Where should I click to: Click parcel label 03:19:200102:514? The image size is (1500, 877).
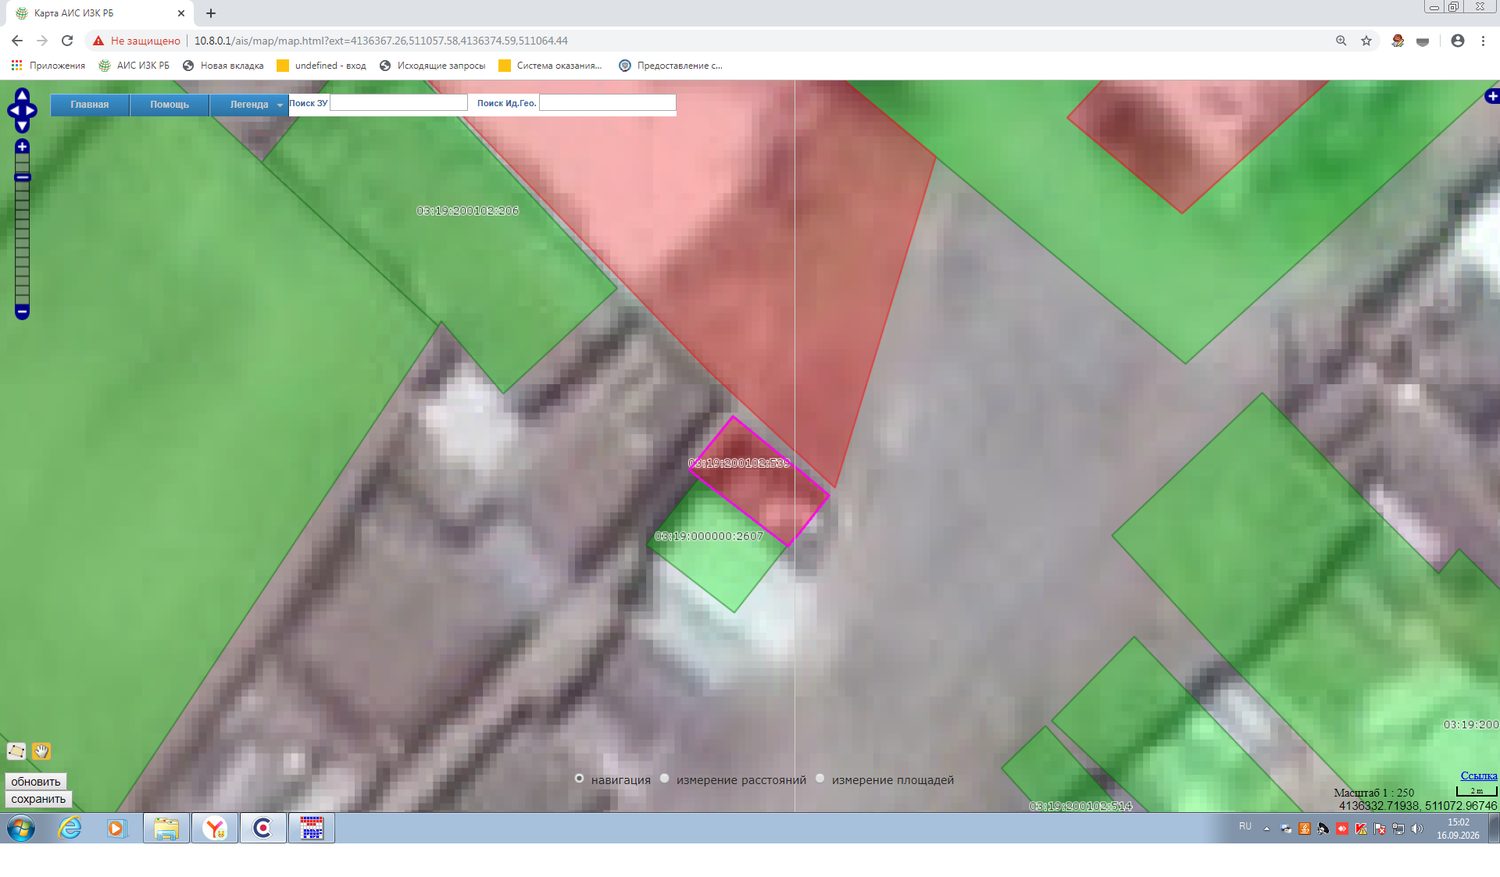pos(1081,806)
